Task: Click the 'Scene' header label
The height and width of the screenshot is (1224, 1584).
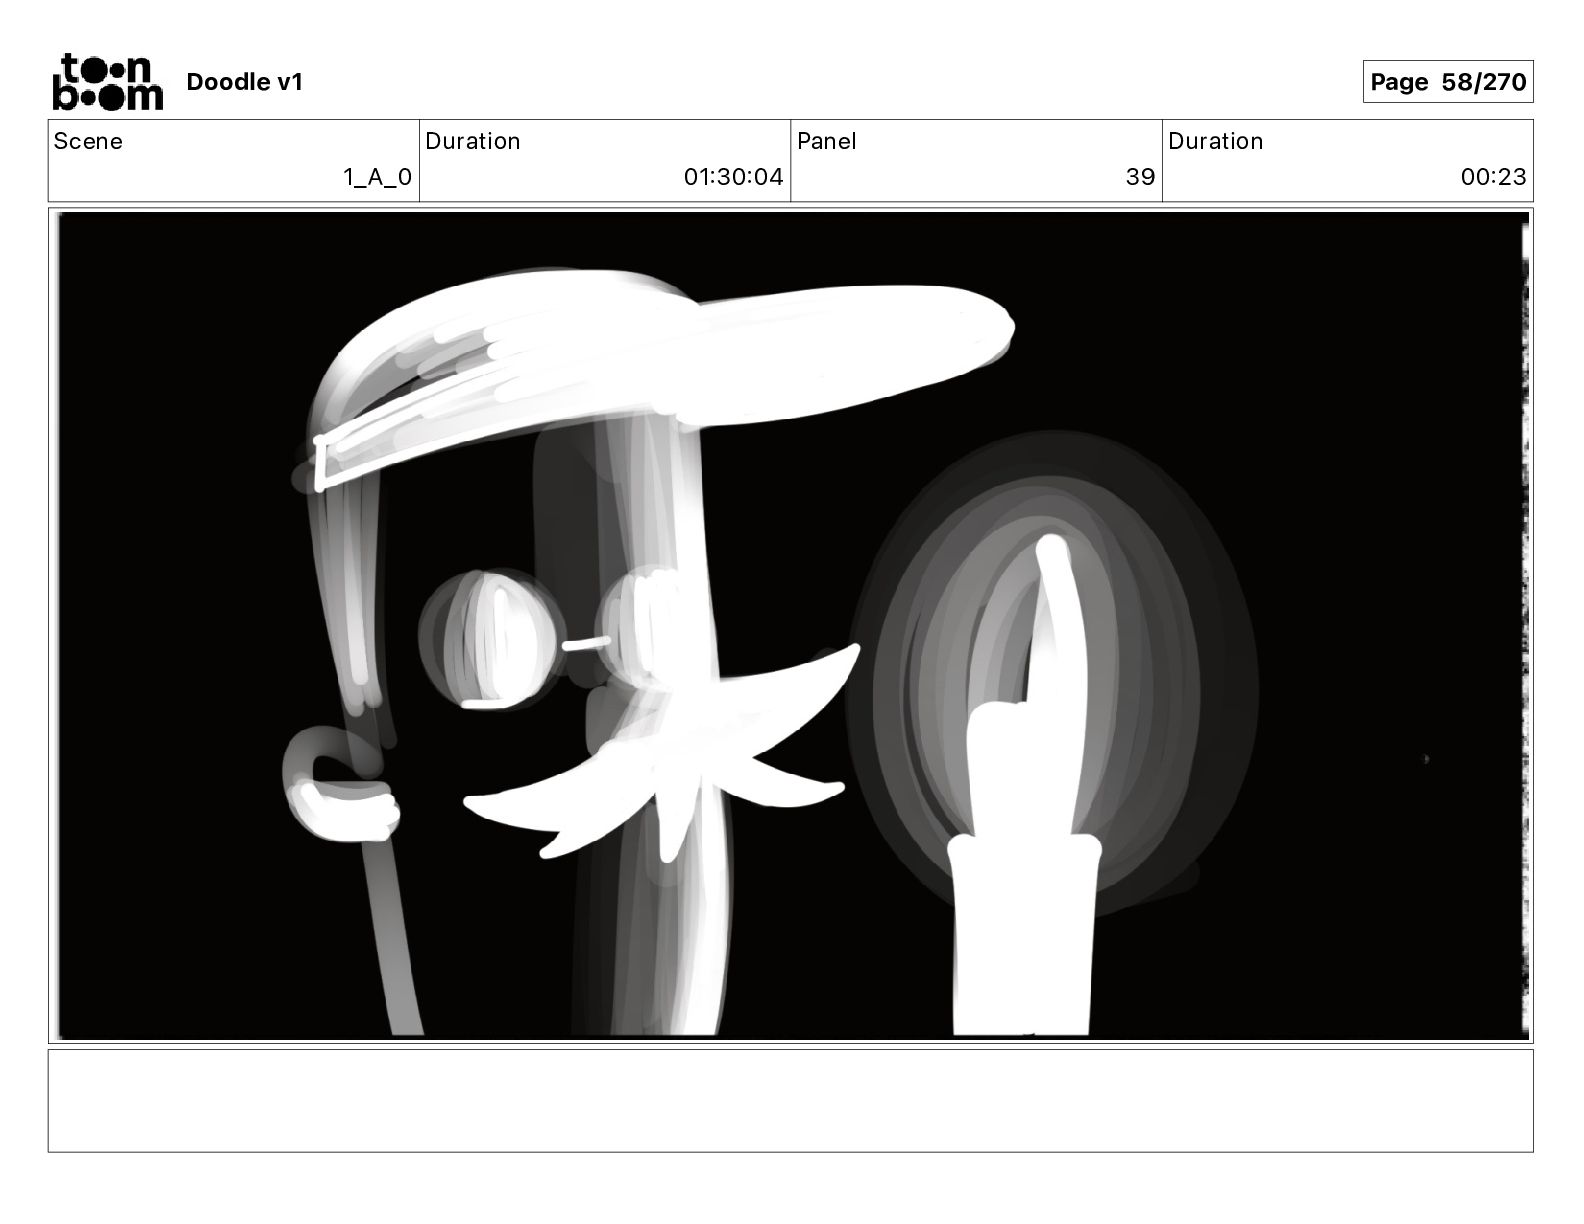Action: pyautogui.click(x=88, y=141)
